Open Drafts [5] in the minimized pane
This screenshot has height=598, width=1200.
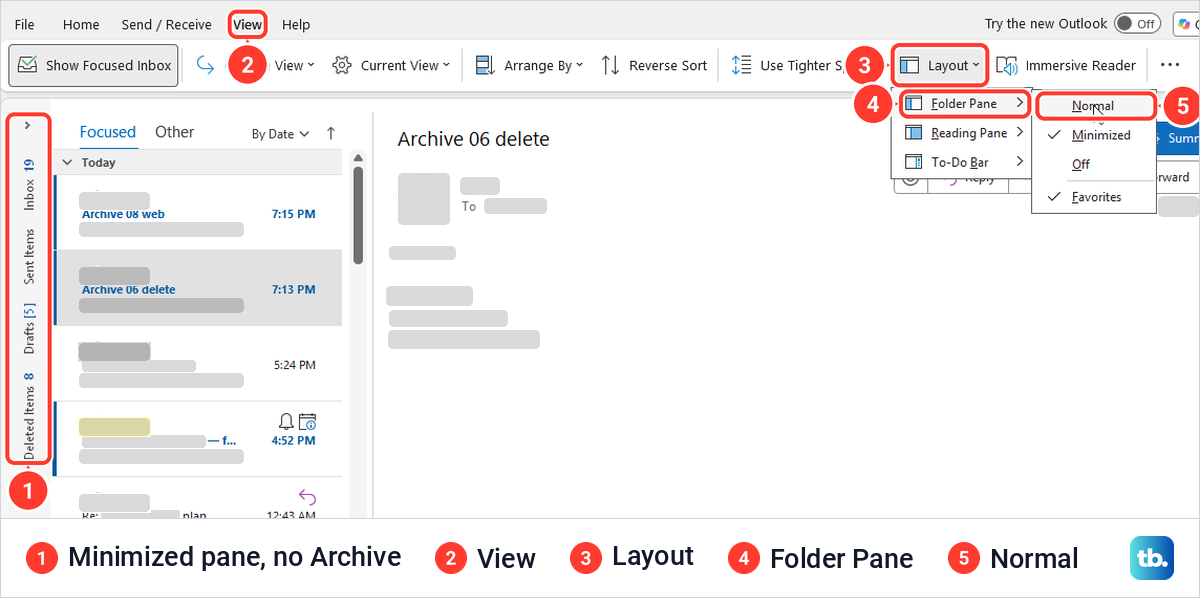click(x=29, y=328)
